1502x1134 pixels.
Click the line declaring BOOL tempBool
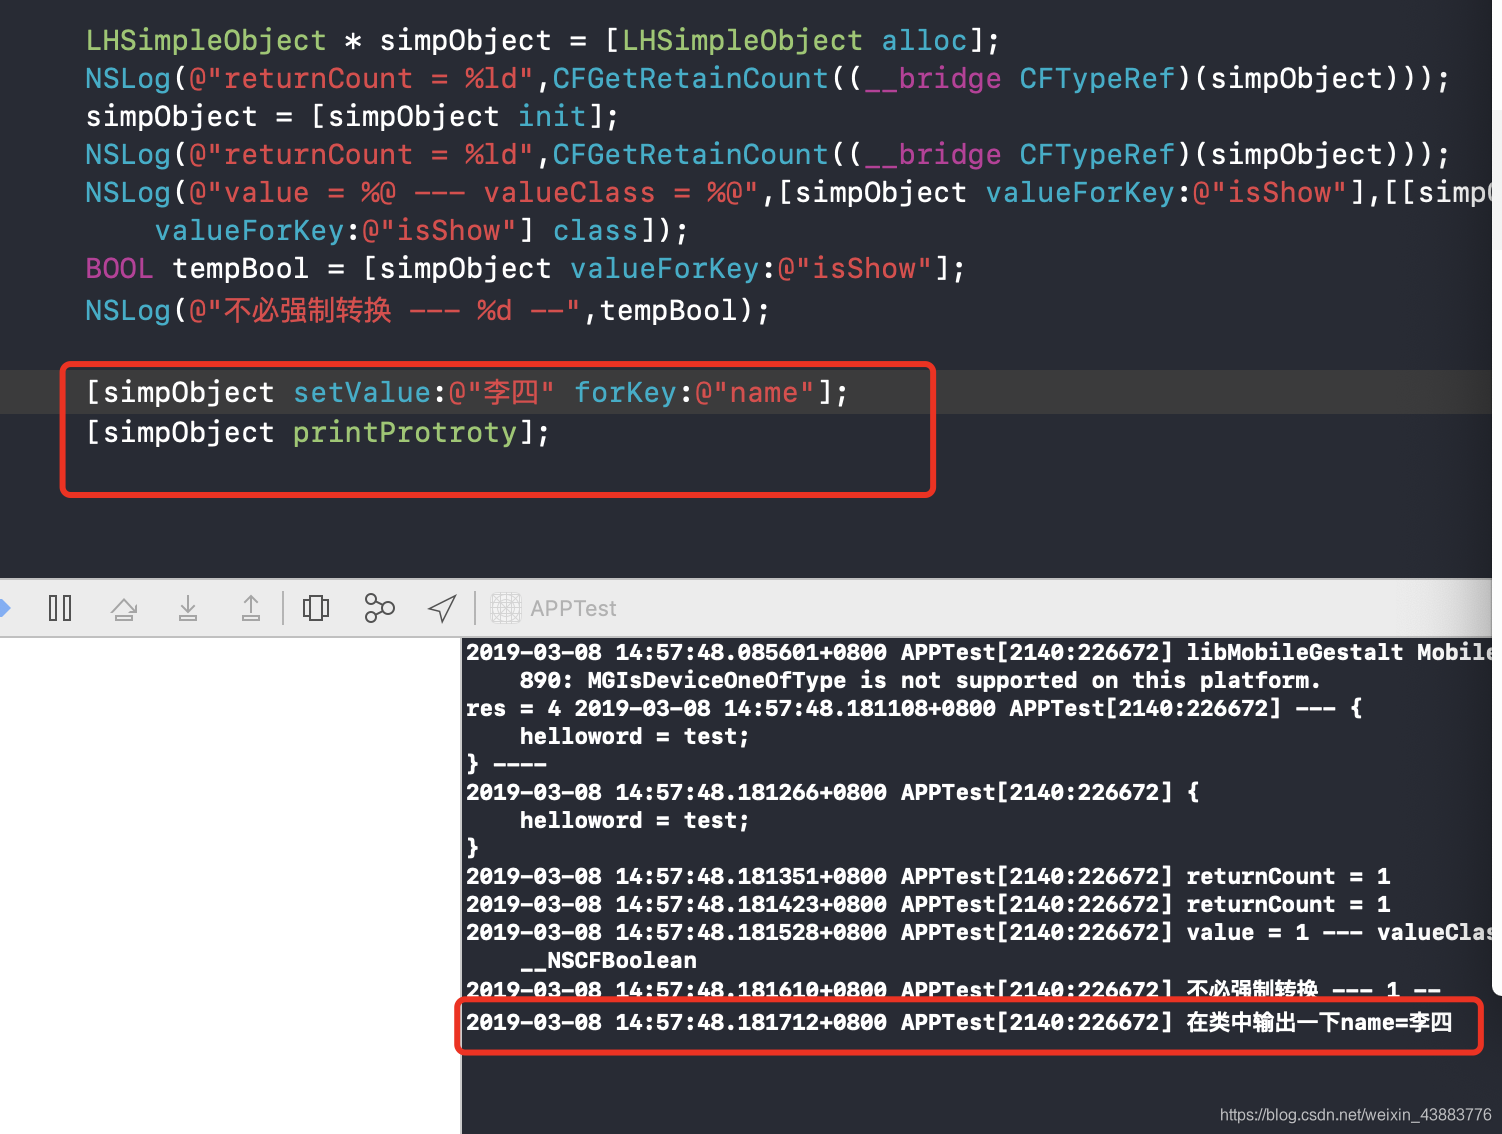[x=525, y=269]
